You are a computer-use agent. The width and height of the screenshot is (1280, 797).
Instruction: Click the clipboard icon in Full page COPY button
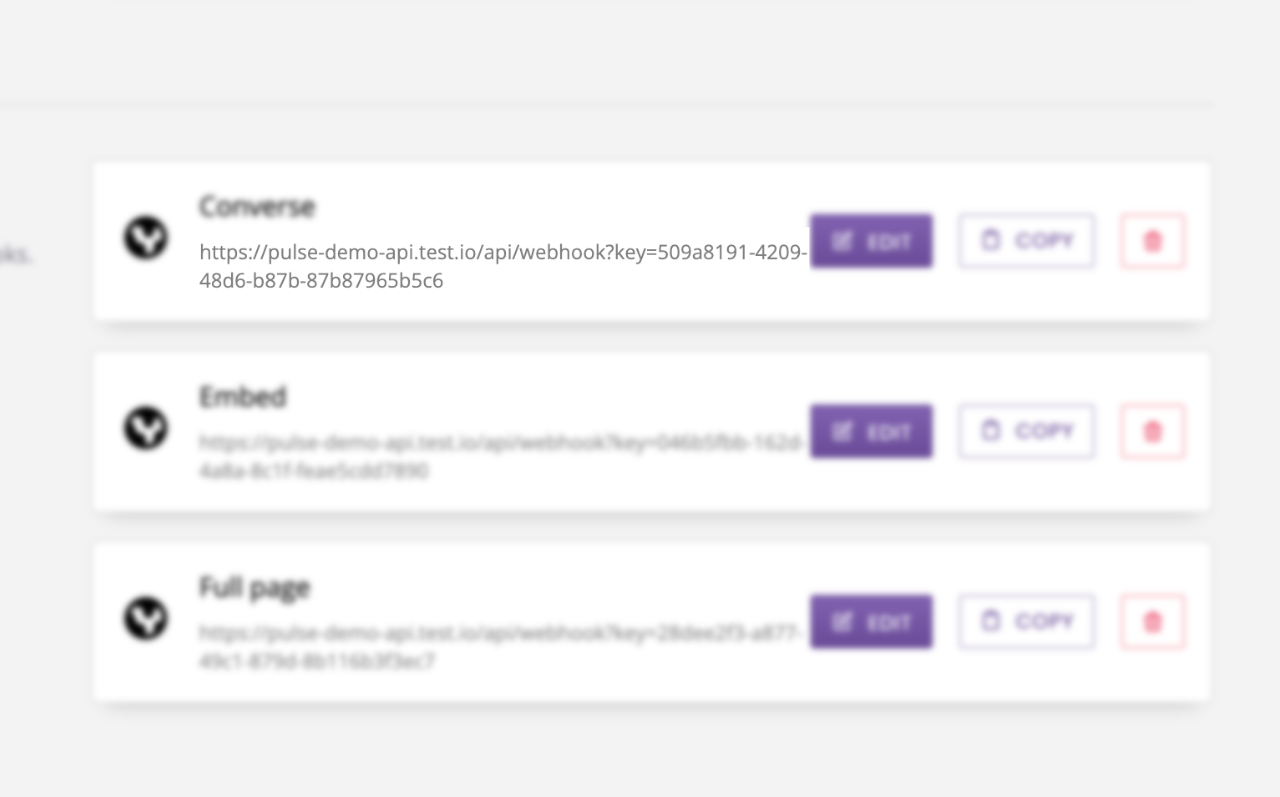[x=991, y=621]
